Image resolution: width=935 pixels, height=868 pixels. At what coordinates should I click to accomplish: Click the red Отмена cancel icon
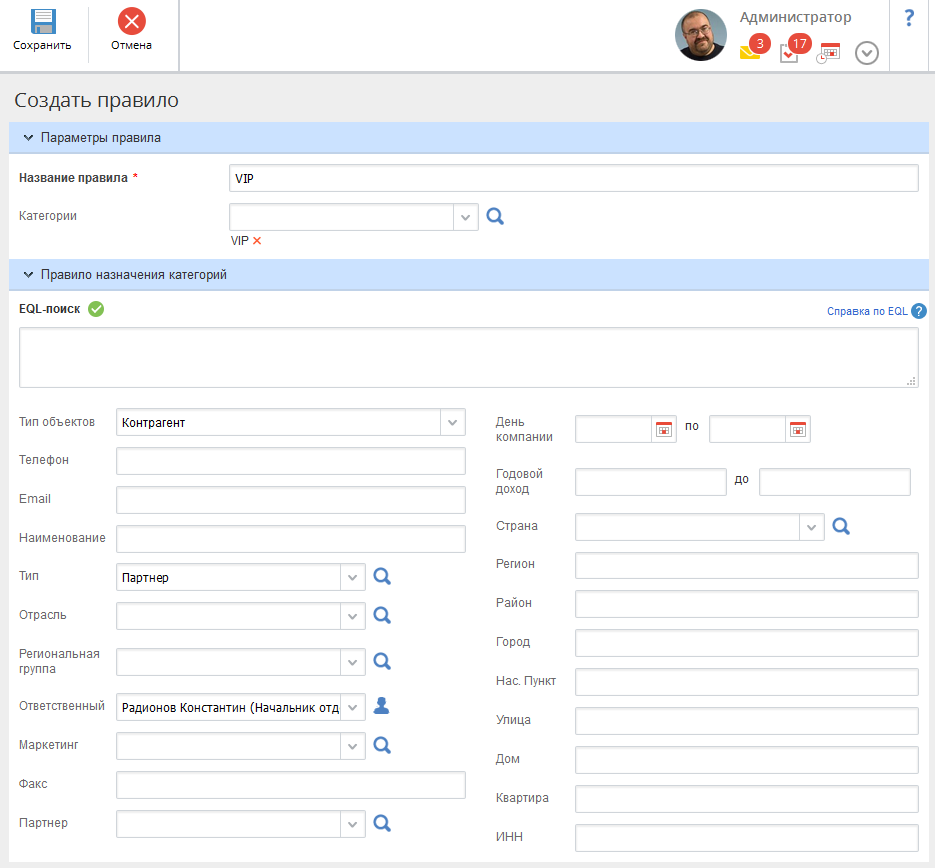131,22
